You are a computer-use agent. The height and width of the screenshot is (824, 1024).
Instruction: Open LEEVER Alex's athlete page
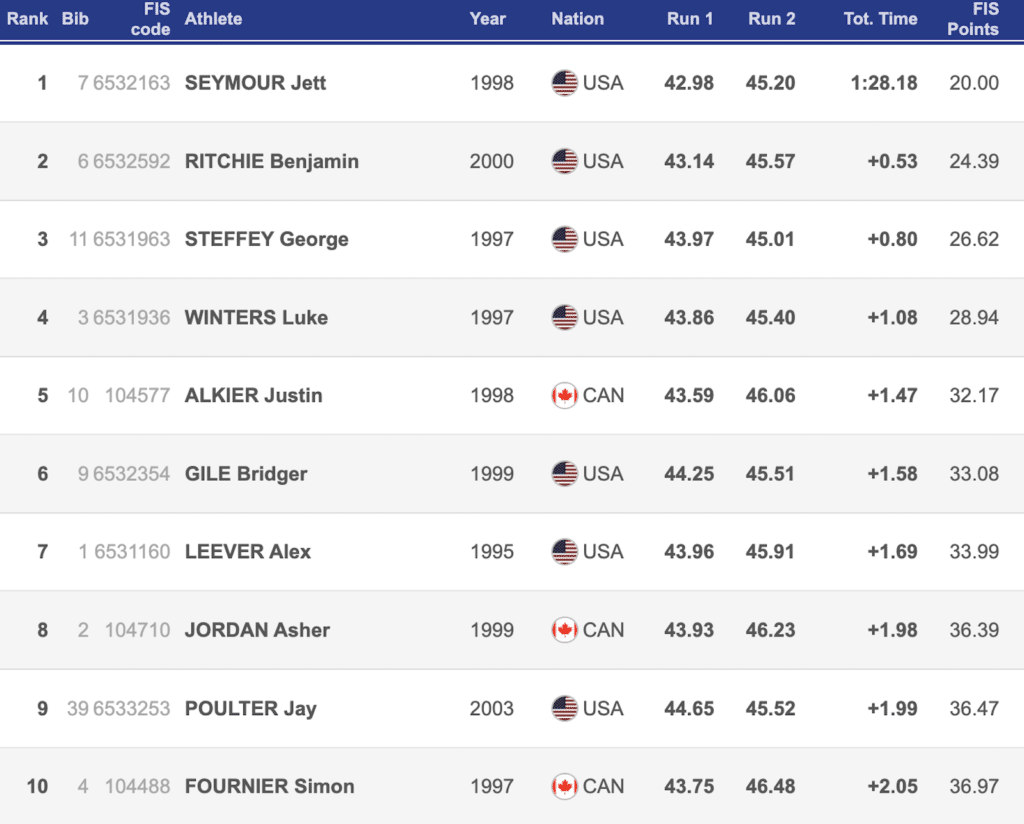click(x=248, y=551)
